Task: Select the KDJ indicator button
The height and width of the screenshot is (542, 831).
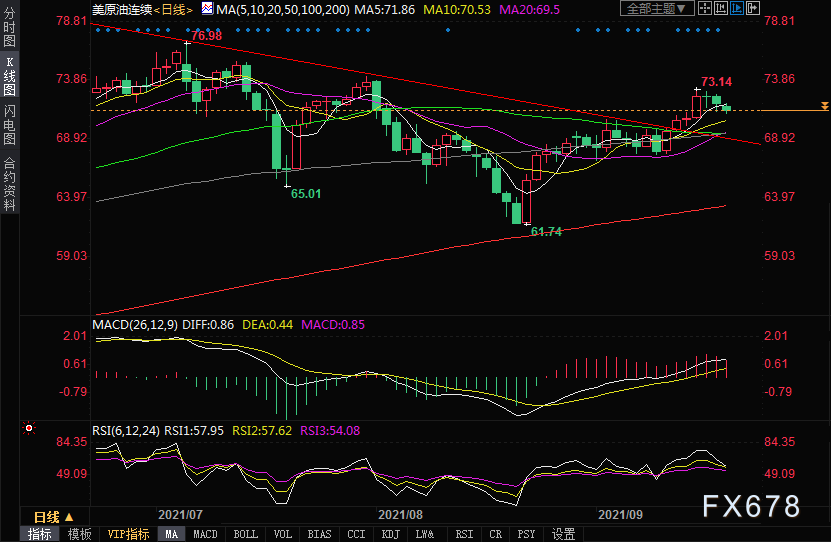Action: 391,534
